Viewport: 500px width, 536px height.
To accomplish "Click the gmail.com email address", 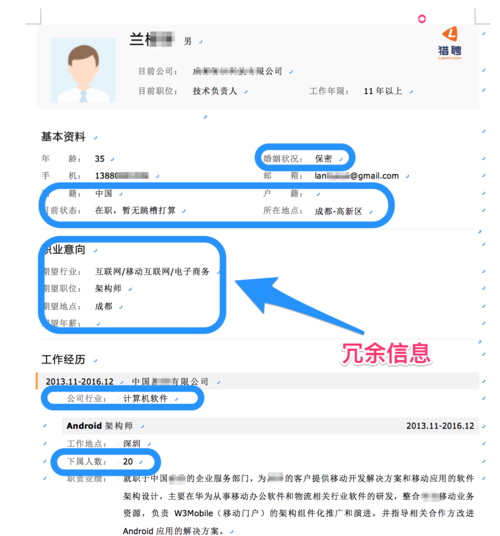I will point(356,176).
